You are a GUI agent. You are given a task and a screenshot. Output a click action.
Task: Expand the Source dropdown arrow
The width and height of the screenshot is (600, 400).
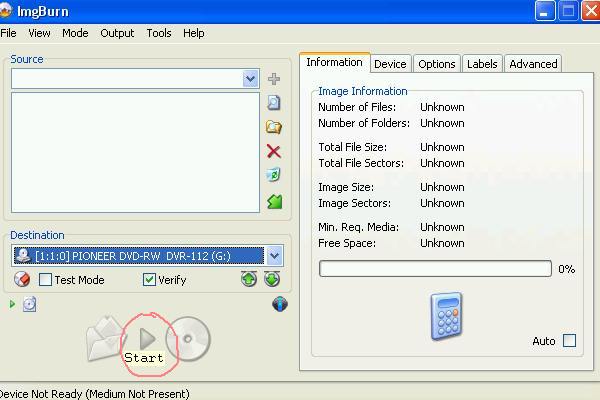pyautogui.click(x=250, y=79)
